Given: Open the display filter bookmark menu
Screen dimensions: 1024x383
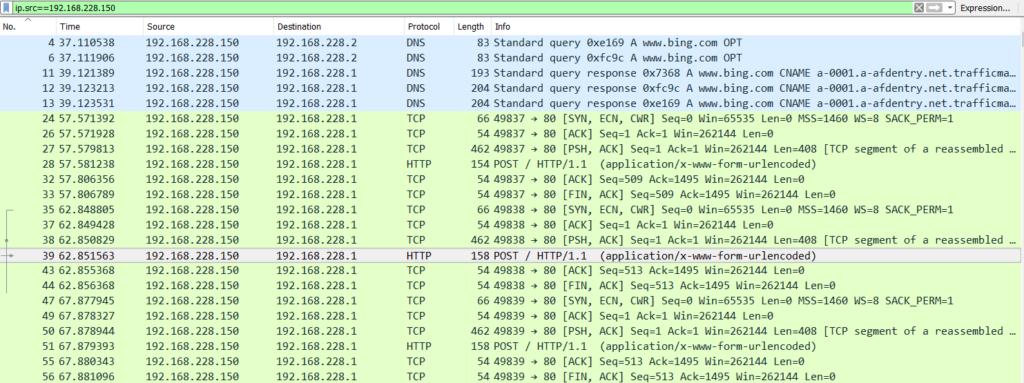Looking at the screenshot, I should click(x=7, y=8).
